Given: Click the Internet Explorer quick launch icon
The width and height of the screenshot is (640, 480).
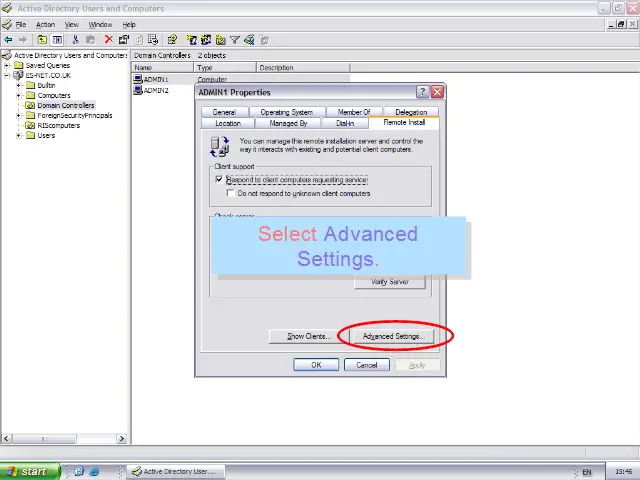Looking at the screenshot, I should (x=94, y=472).
